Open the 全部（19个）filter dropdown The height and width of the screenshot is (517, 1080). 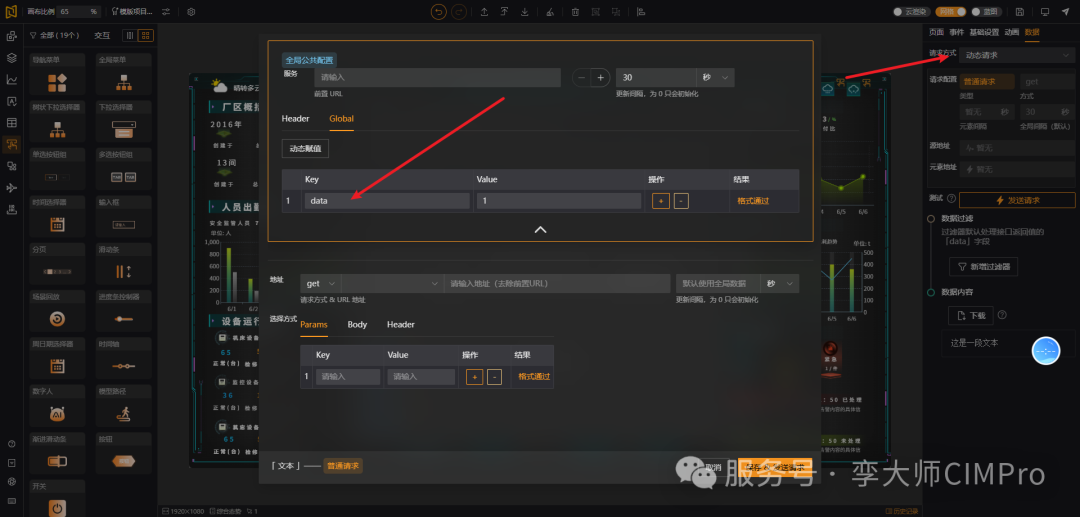point(55,35)
